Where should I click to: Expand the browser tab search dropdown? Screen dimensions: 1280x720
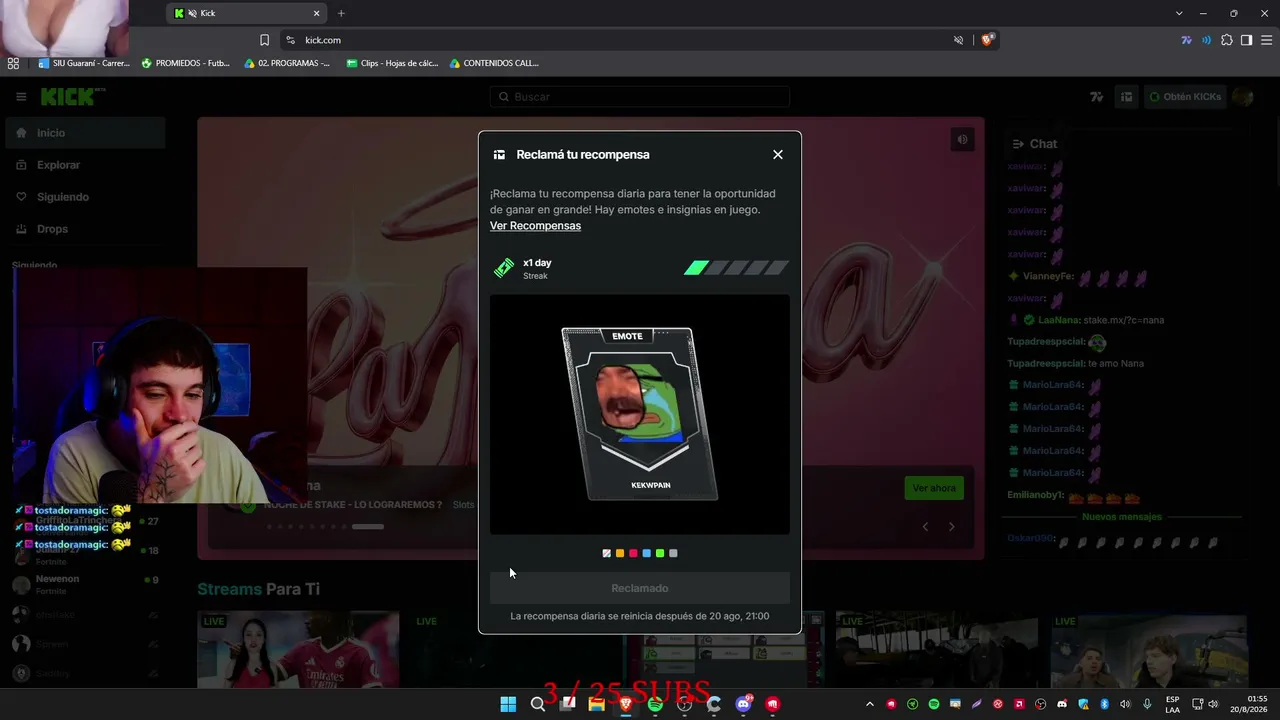click(x=1179, y=13)
